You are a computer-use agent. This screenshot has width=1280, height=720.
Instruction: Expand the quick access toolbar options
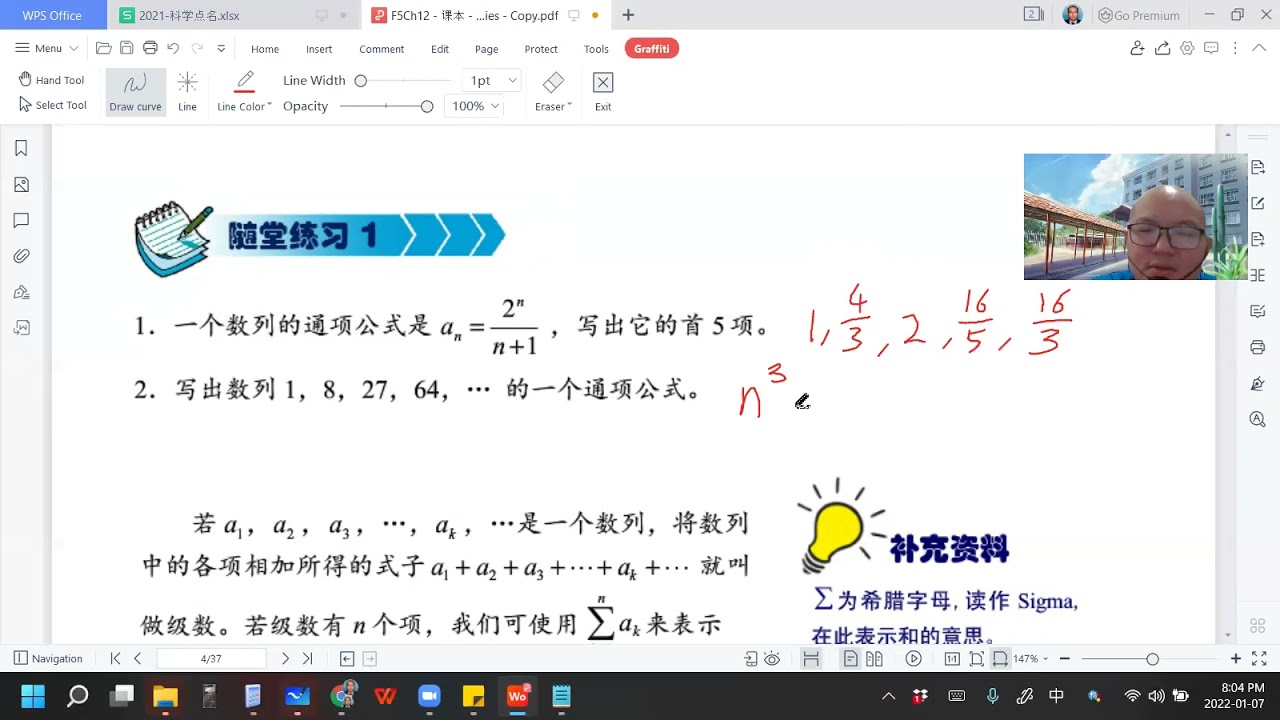click(x=221, y=48)
